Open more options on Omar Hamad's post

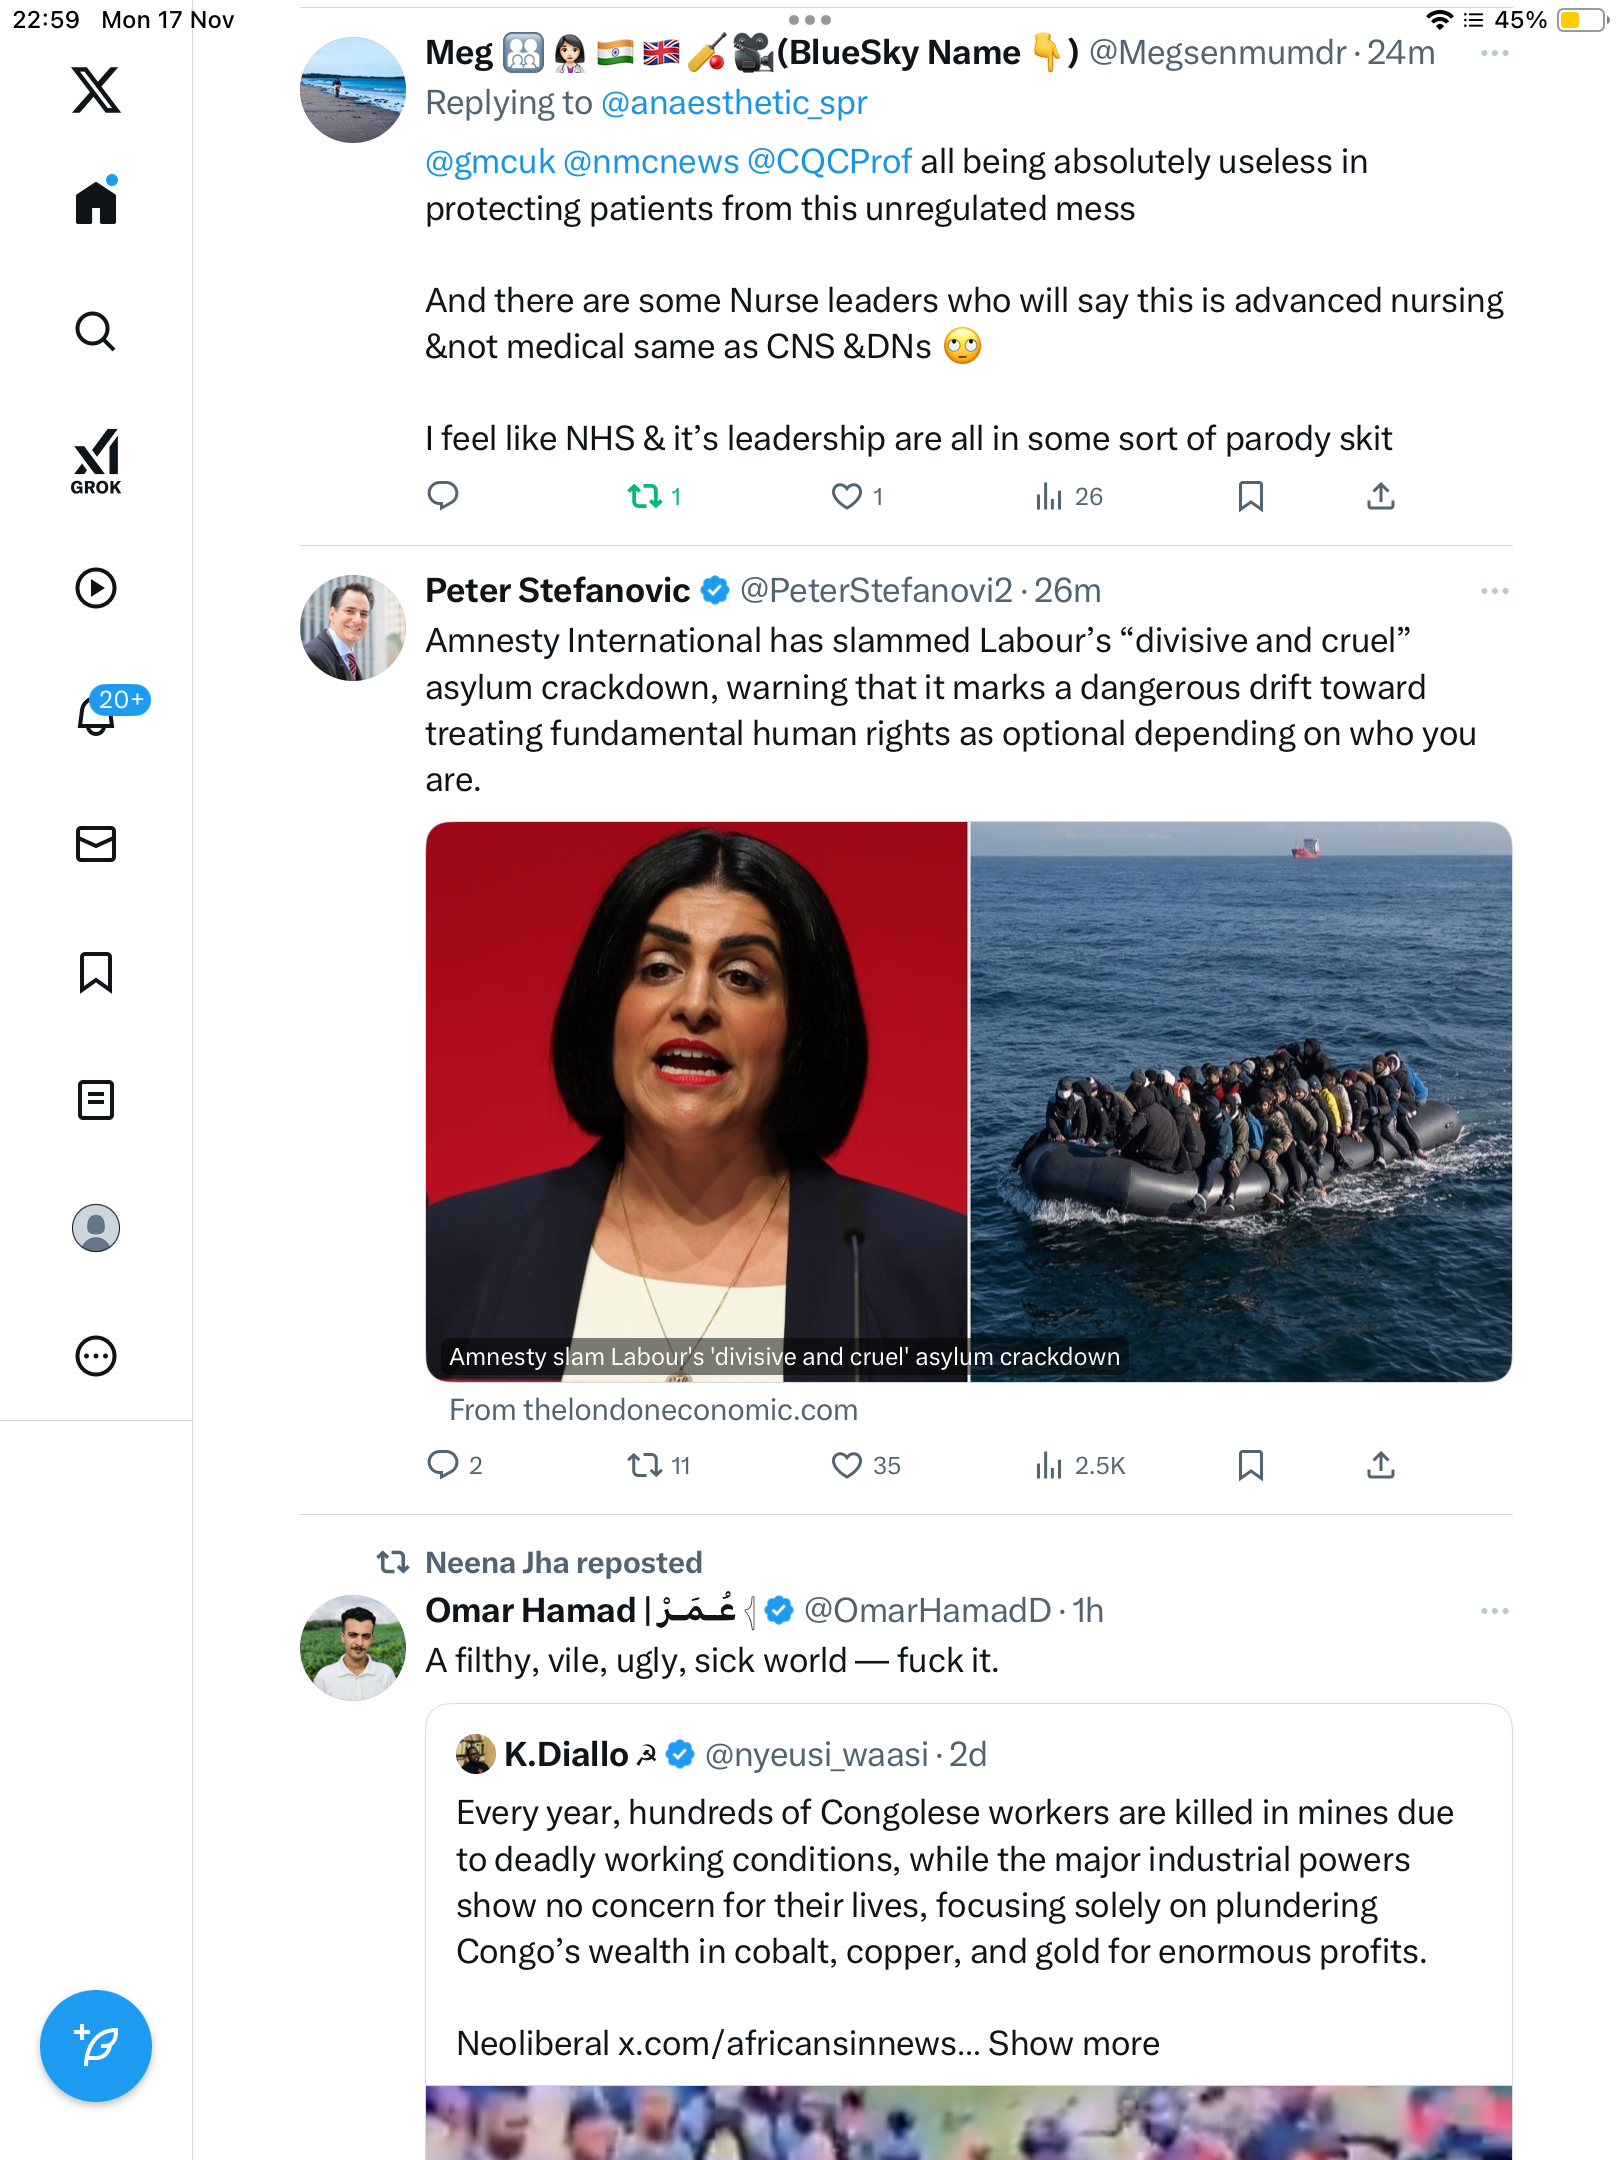(1494, 1611)
